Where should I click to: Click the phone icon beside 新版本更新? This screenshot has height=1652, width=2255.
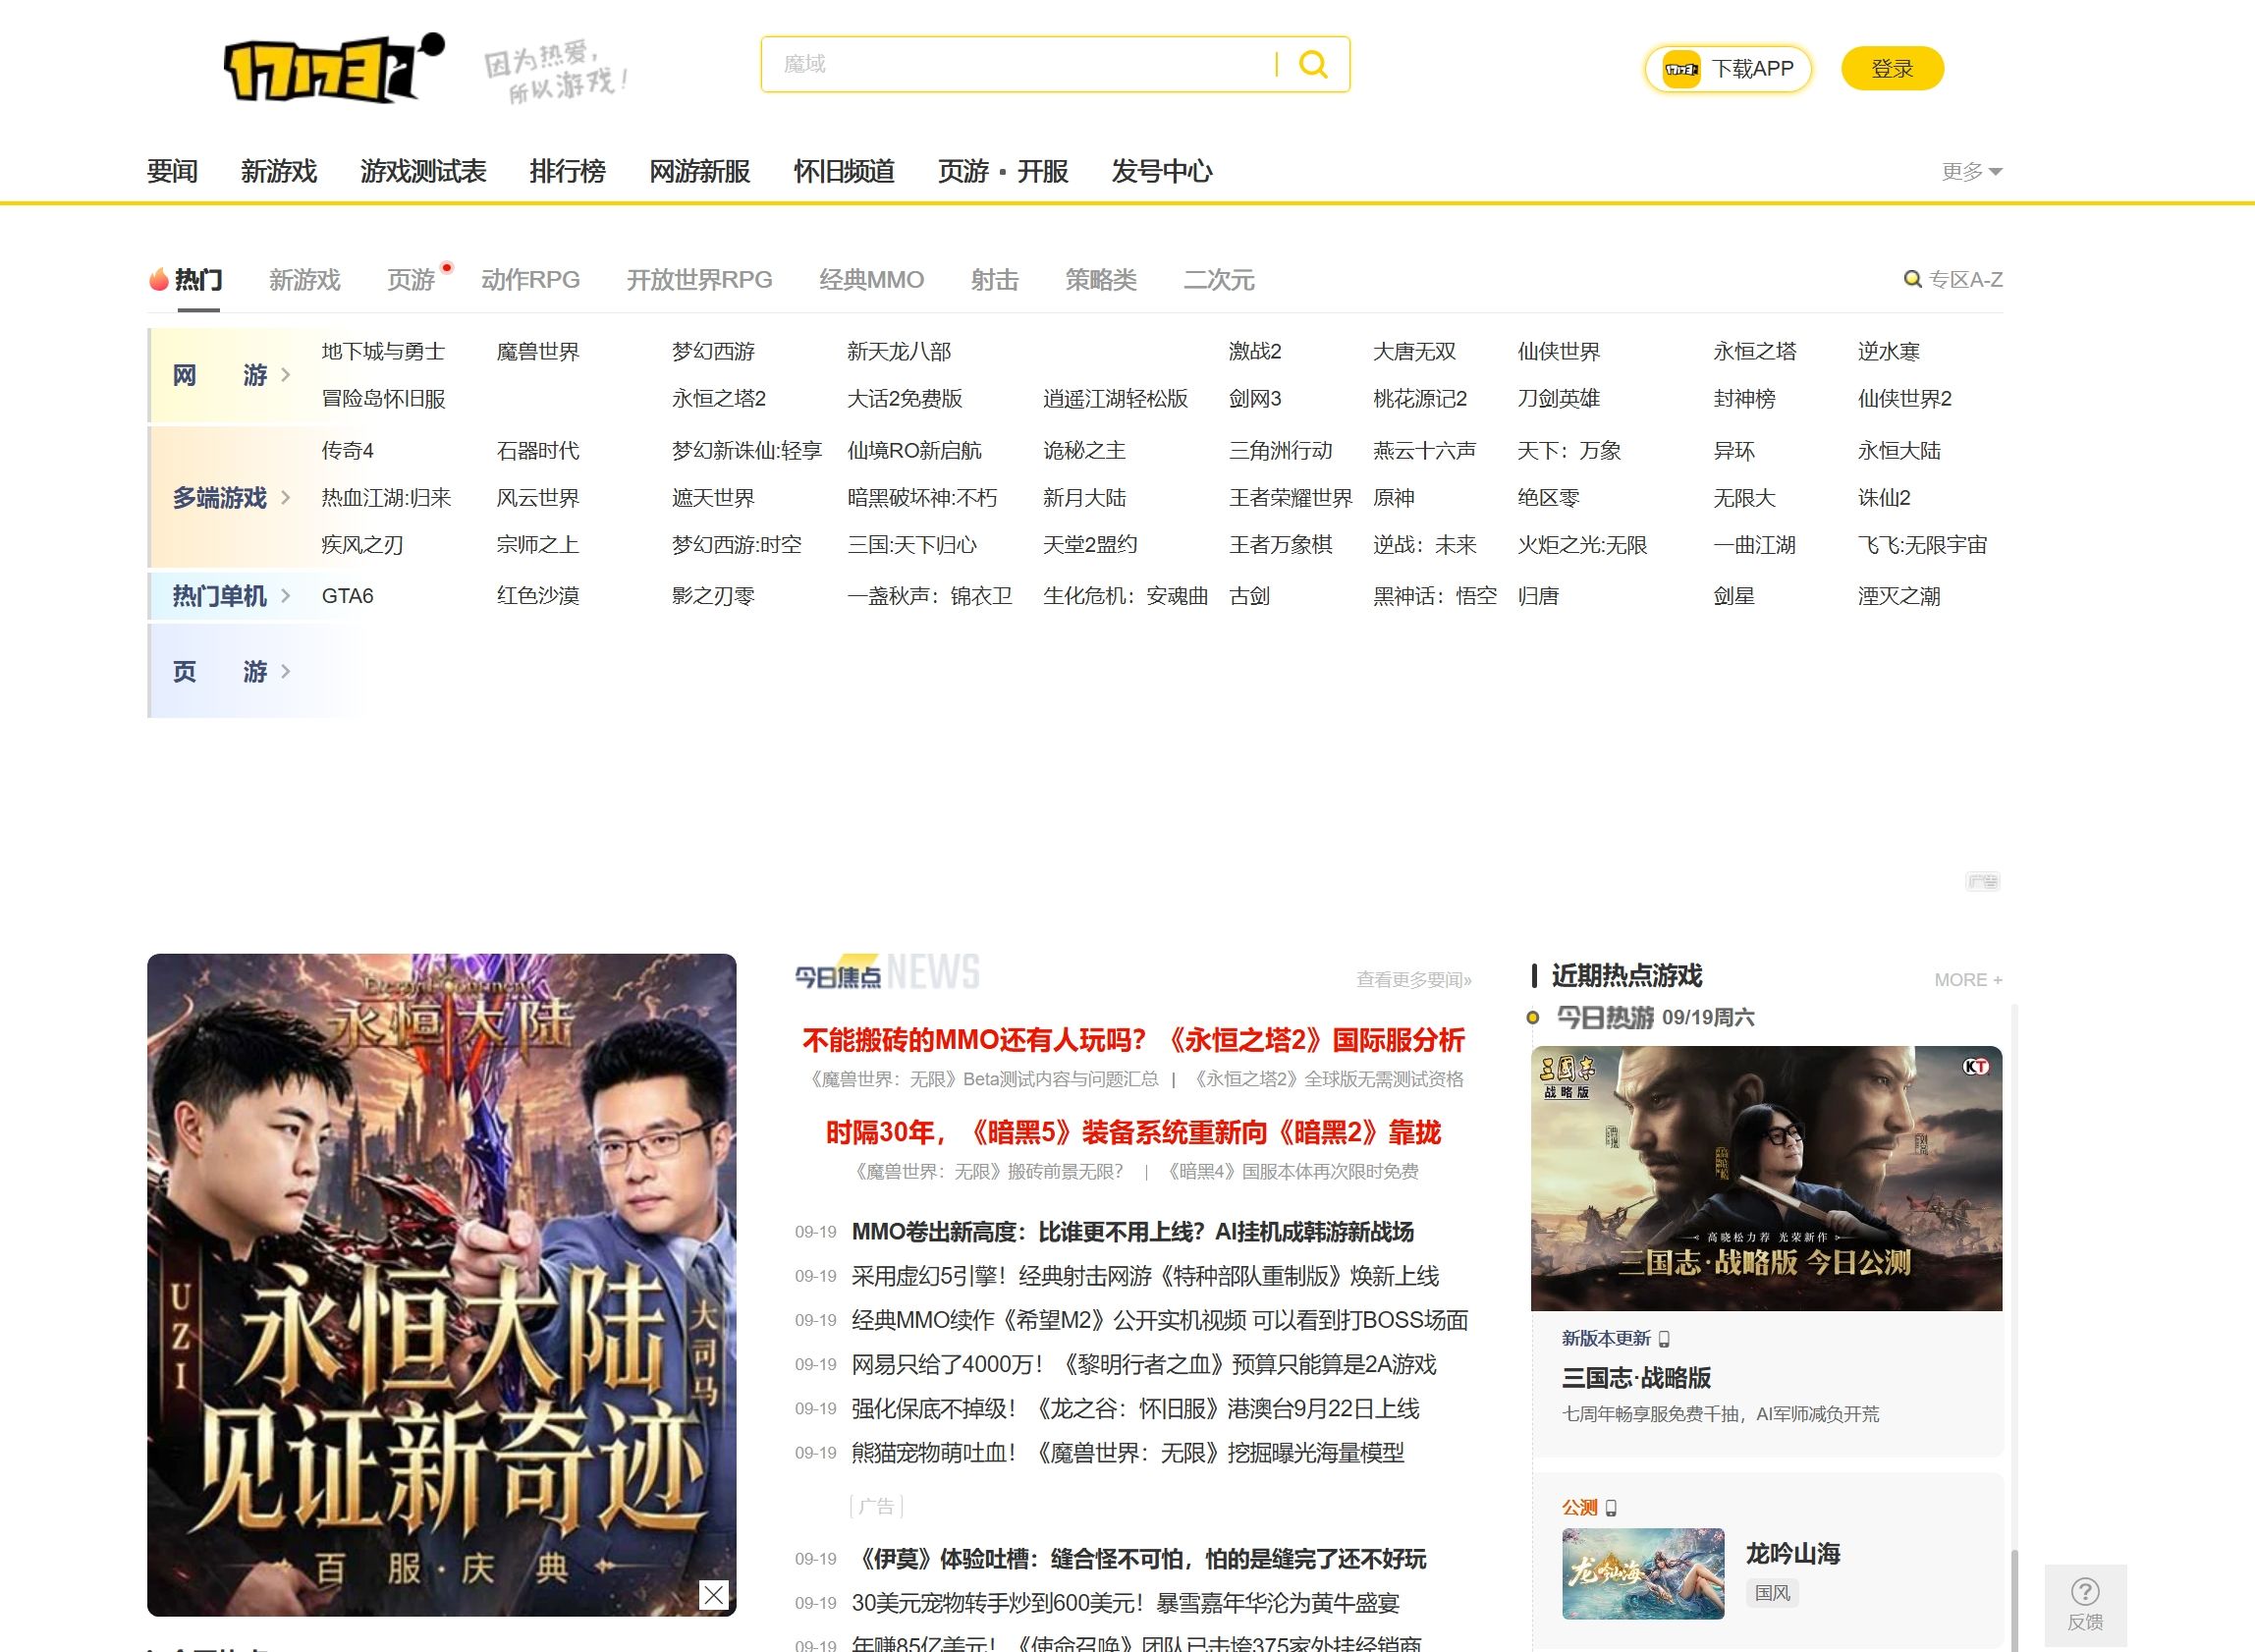(1664, 1339)
